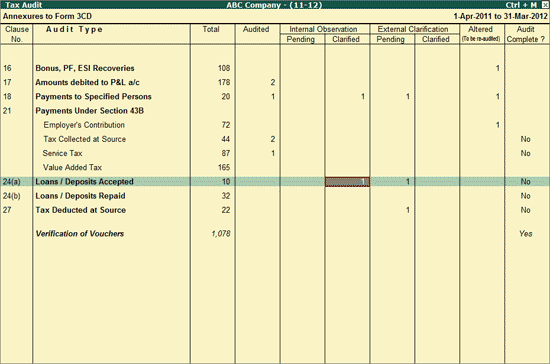Toggle Audit Complete Yes for Verification of Vouchers

(x=526, y=234)
